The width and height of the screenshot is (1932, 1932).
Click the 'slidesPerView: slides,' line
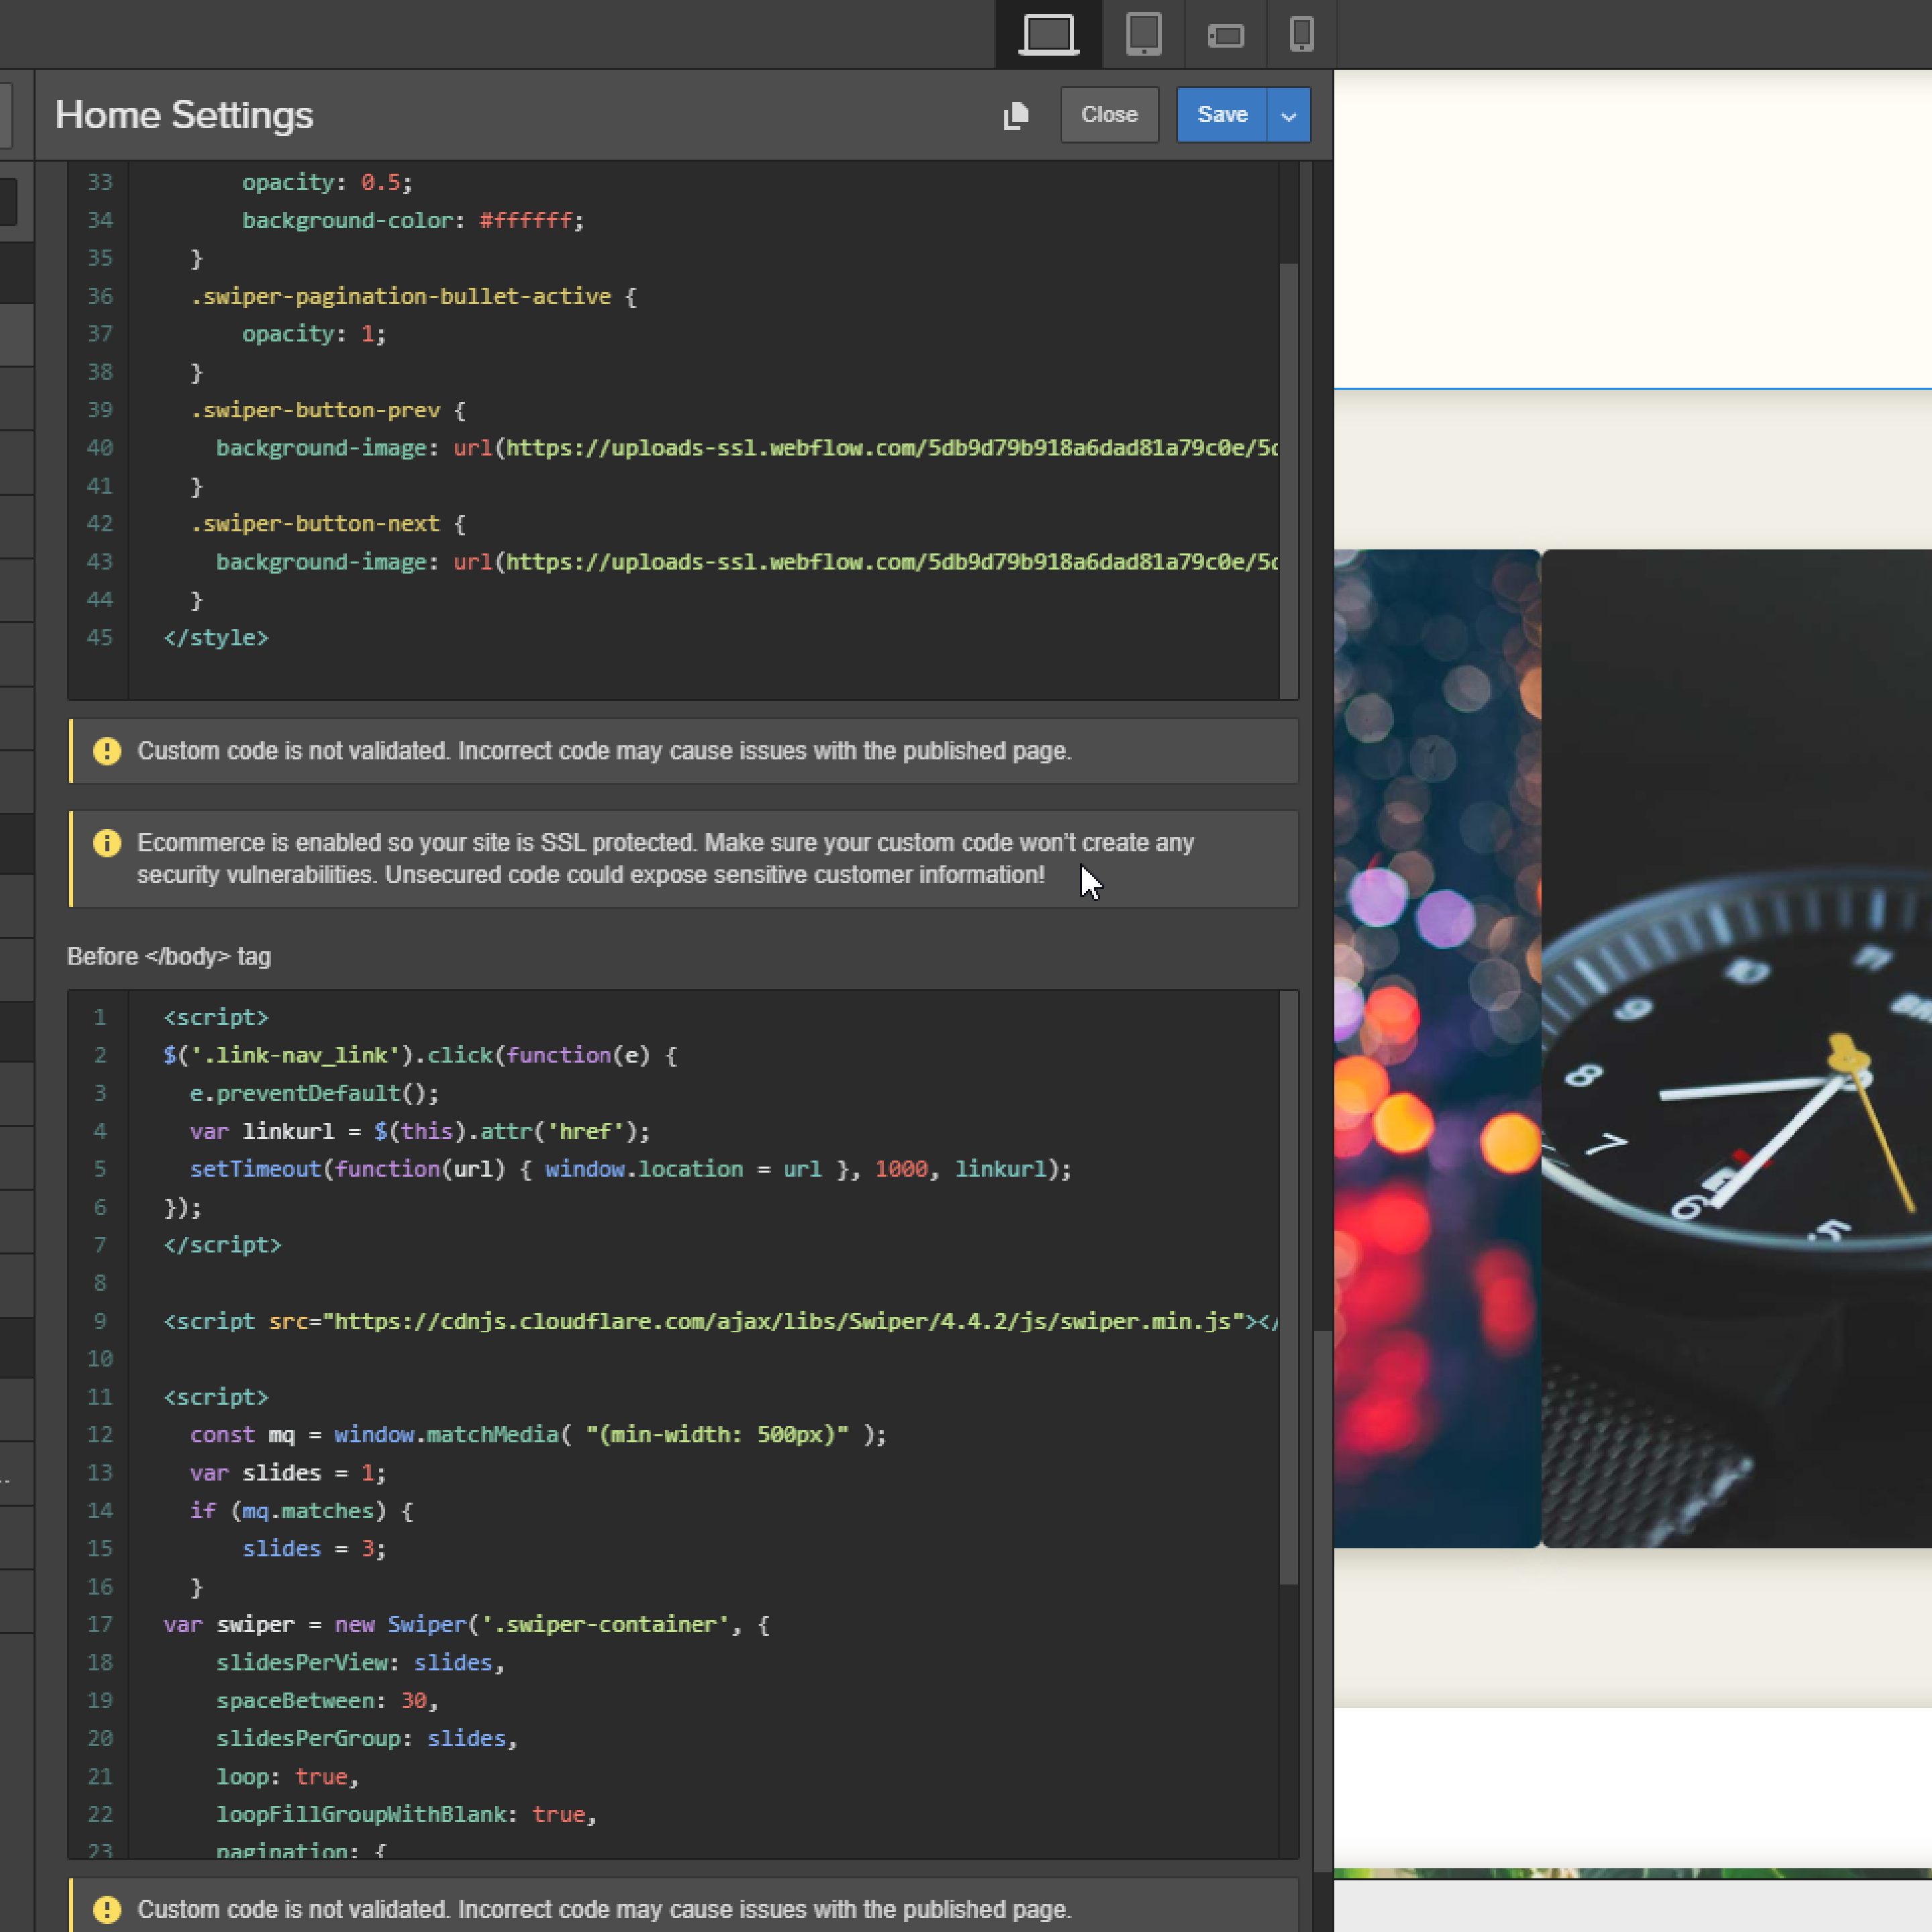click(360, 1663)
